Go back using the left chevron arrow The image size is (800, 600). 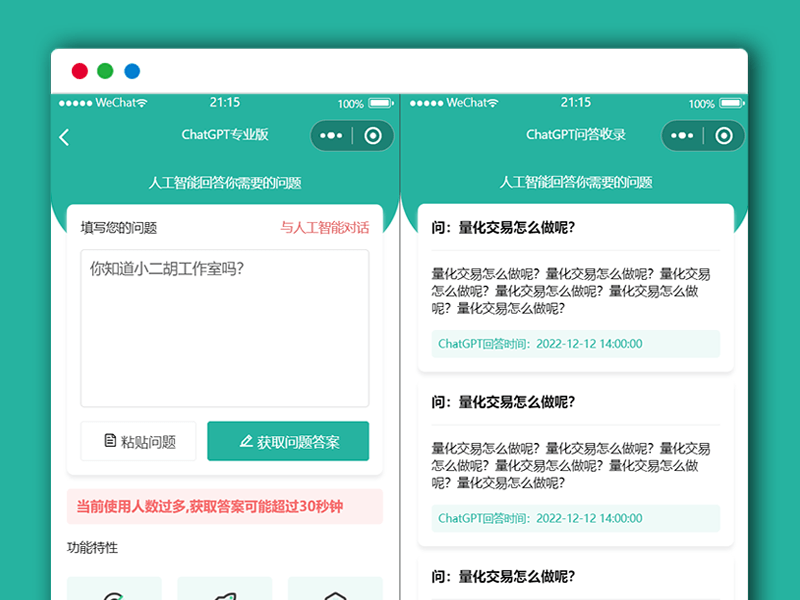pyautogui.click(x=64, y=137)
